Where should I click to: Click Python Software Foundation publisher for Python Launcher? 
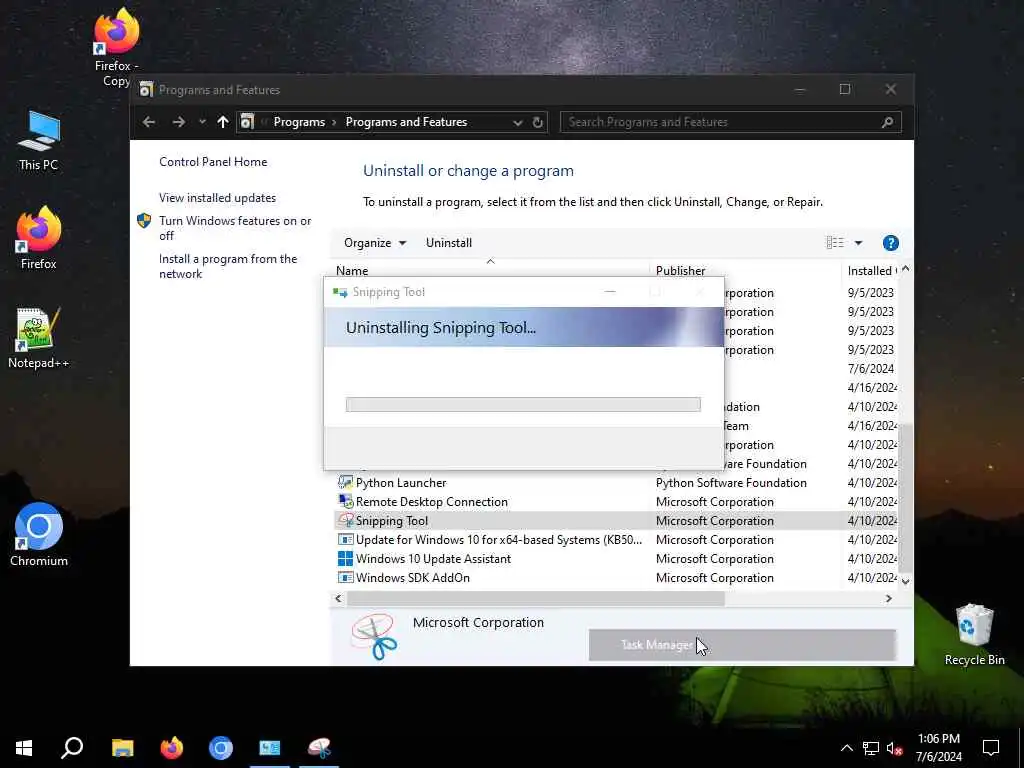(731, 483)
